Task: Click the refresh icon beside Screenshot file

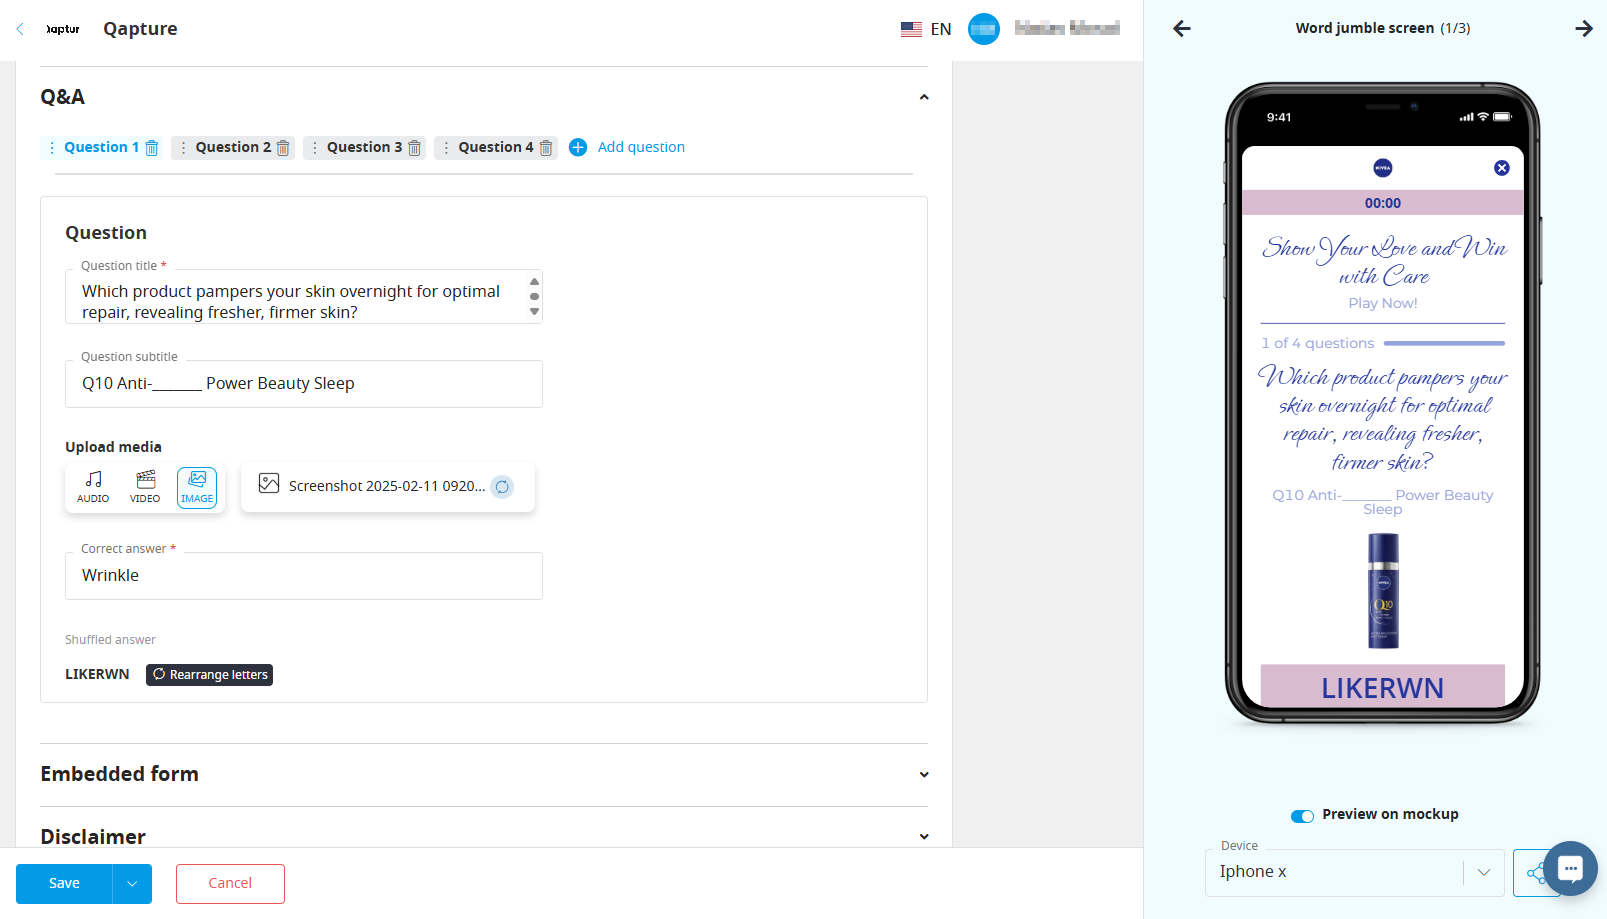Action: pyautogui.click(x=502, y=487)
